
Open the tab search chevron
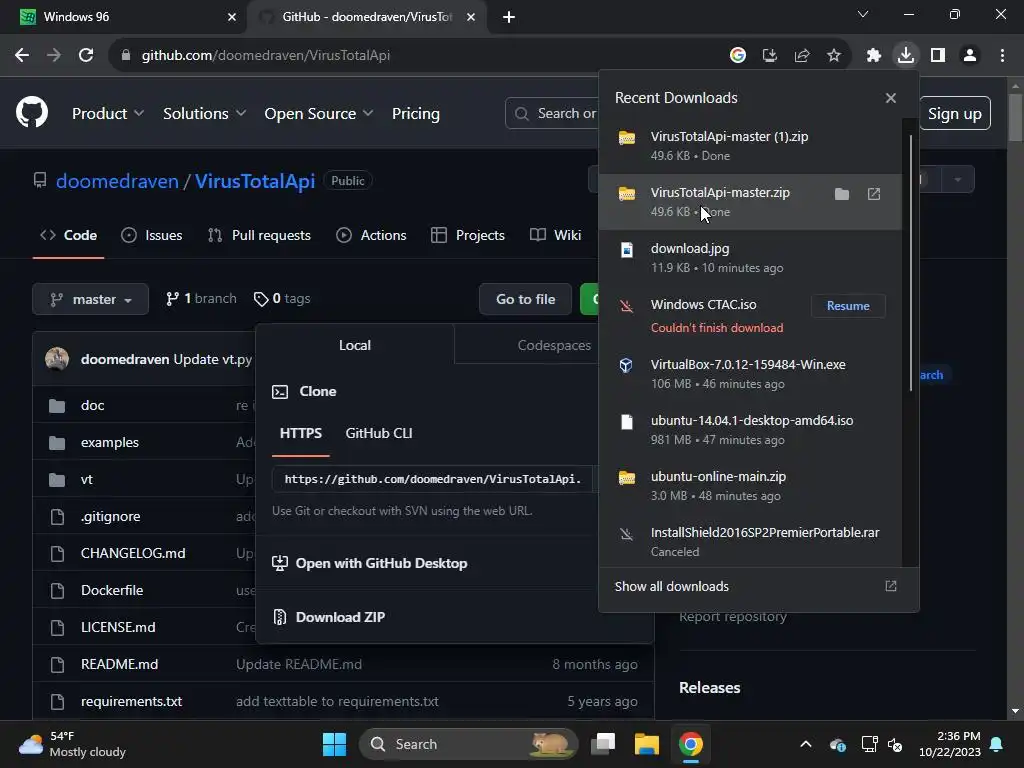click(863, 14)
